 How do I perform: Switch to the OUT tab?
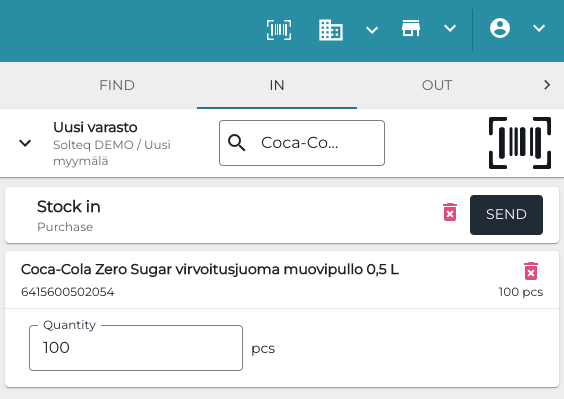(x=437, y=85)
